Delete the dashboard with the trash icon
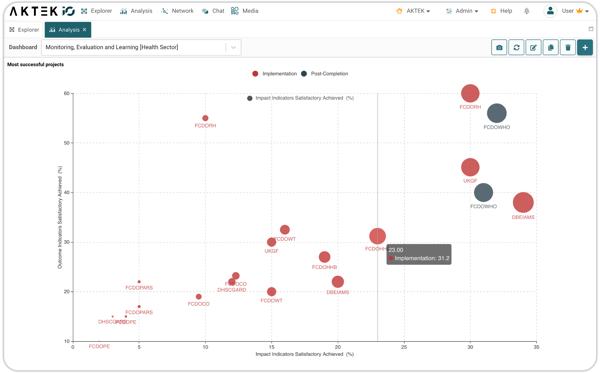 568,47
